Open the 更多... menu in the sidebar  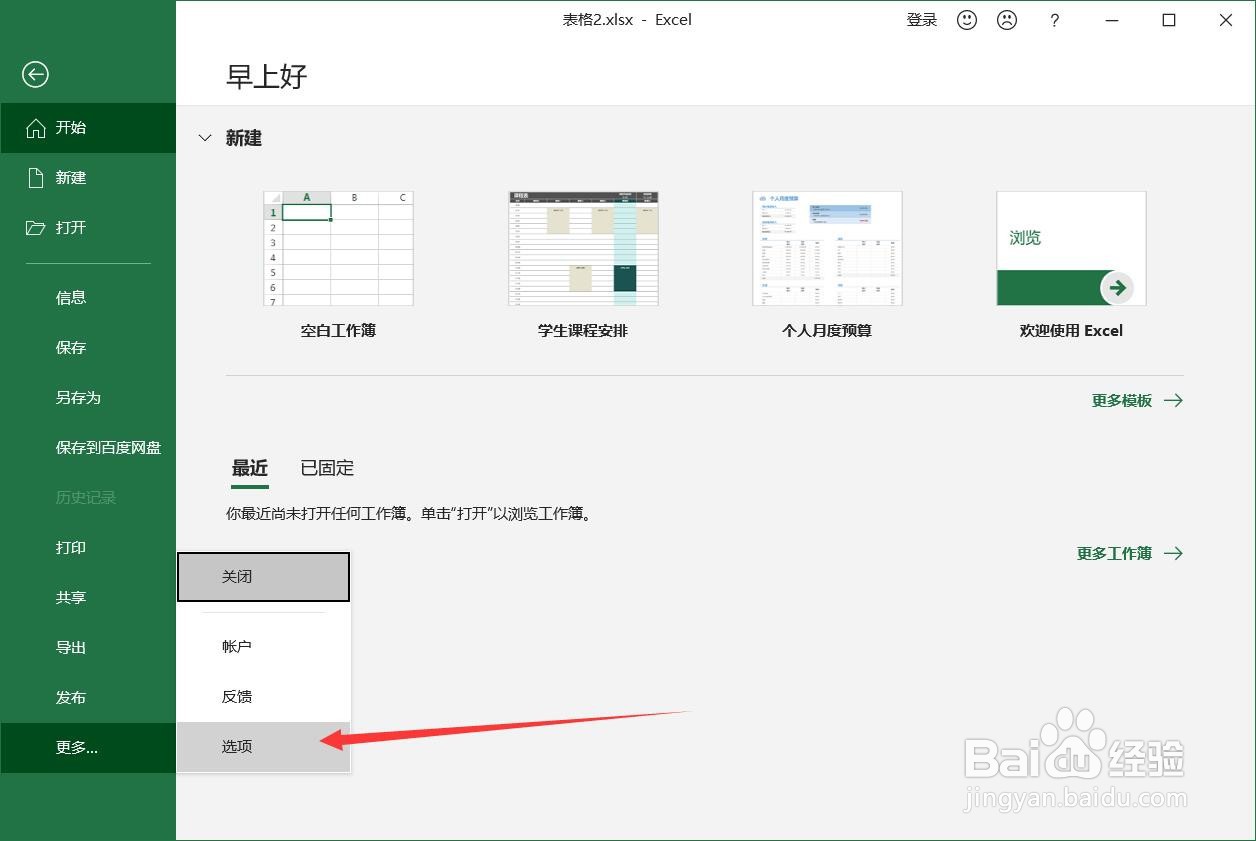[88, 748]
